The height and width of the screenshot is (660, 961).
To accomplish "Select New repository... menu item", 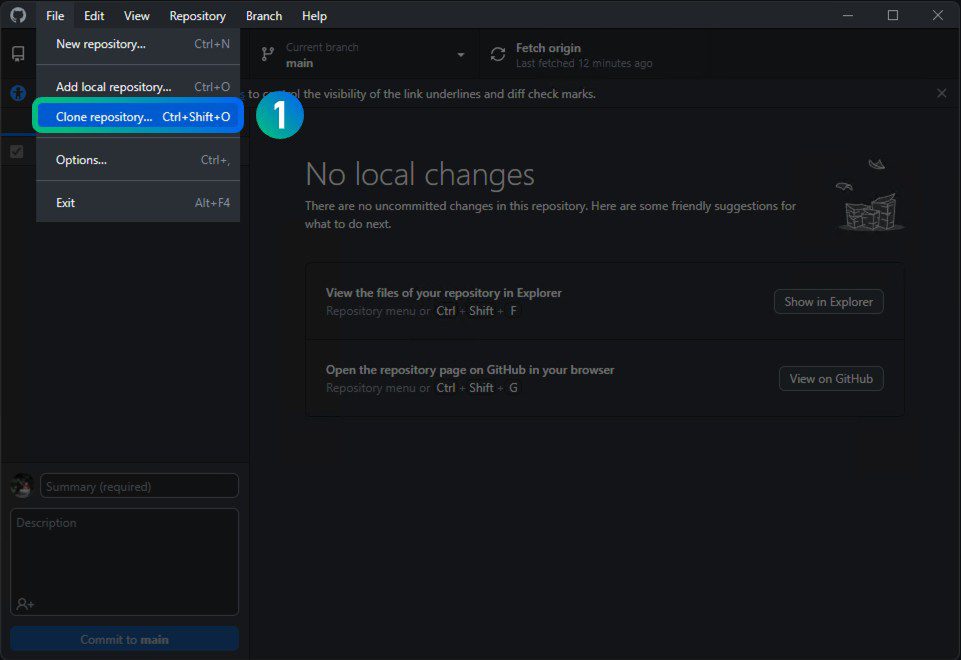I will tap(138, 44).
